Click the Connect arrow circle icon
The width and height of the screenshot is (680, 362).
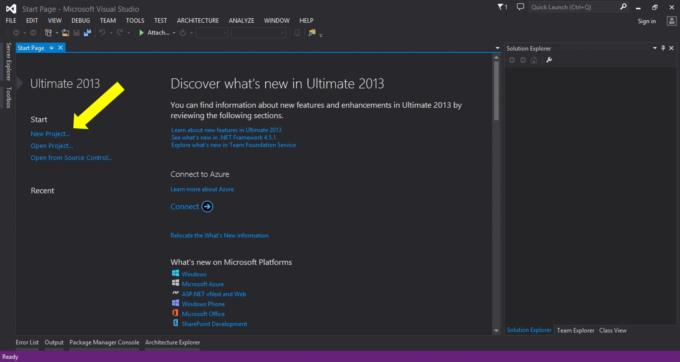point(207,207)
